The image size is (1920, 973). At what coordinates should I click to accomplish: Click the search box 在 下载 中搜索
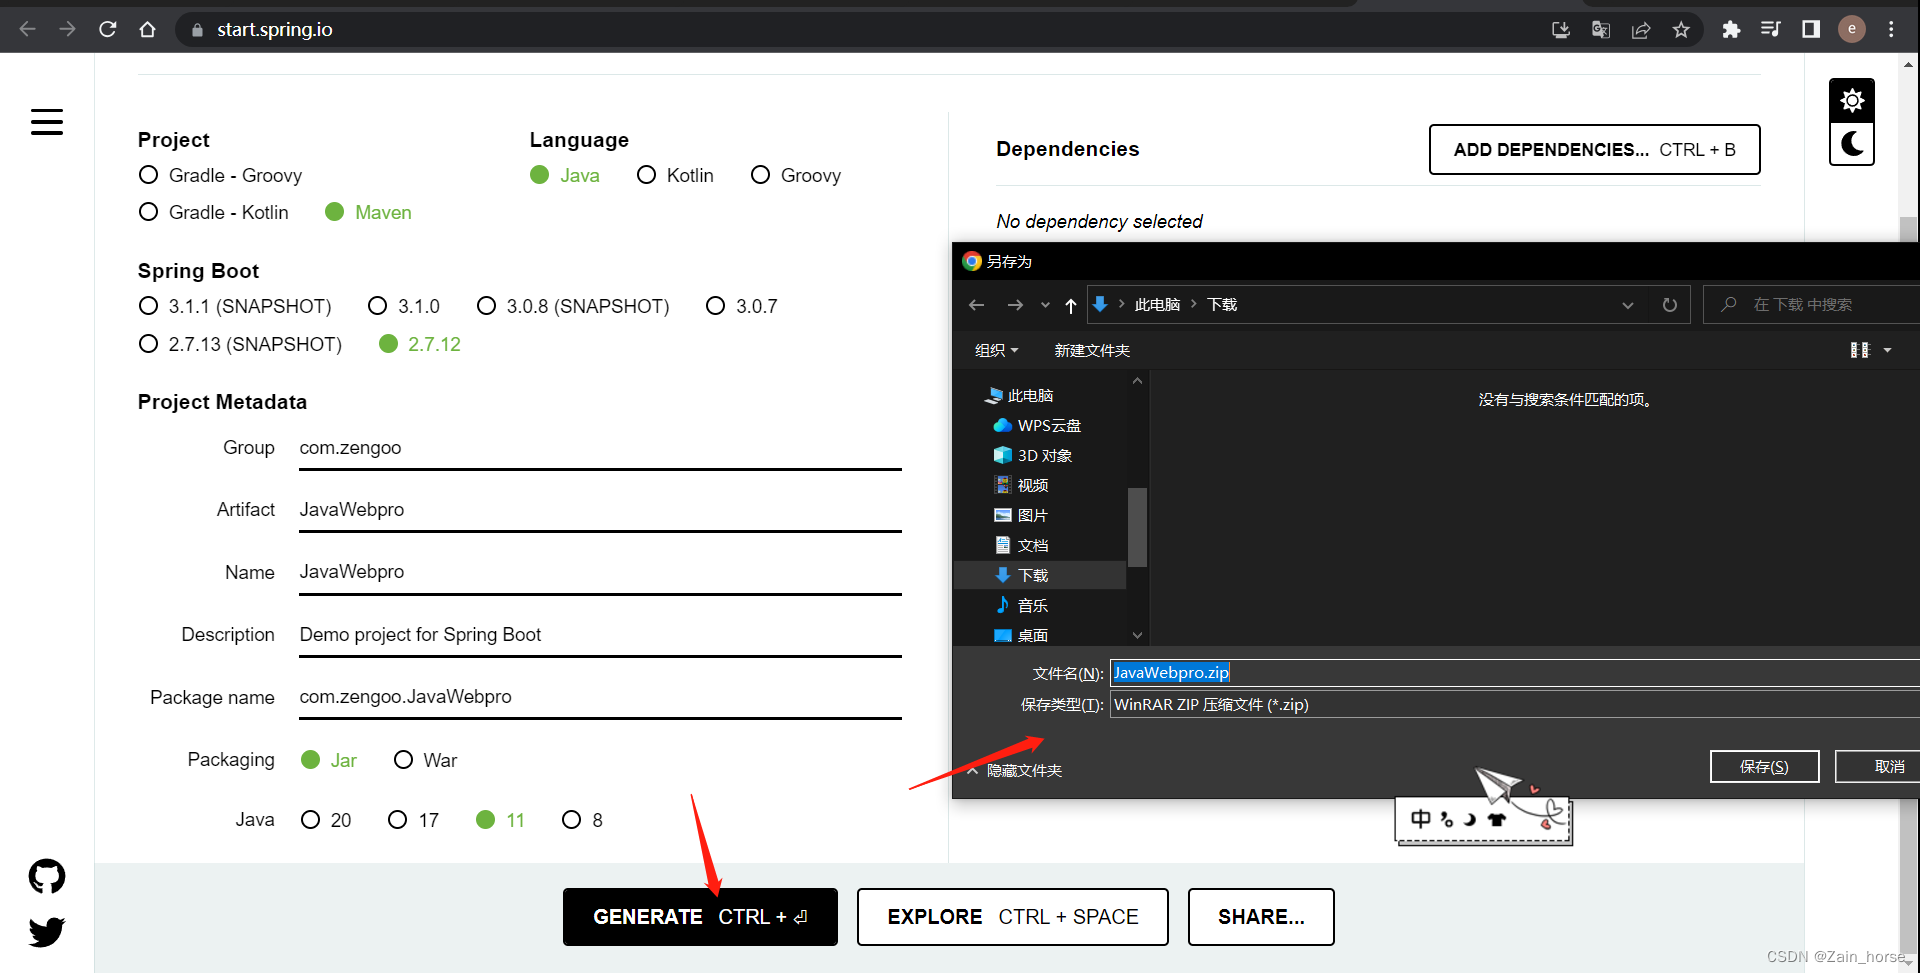pyautogui.click(x=1812, y=305)
